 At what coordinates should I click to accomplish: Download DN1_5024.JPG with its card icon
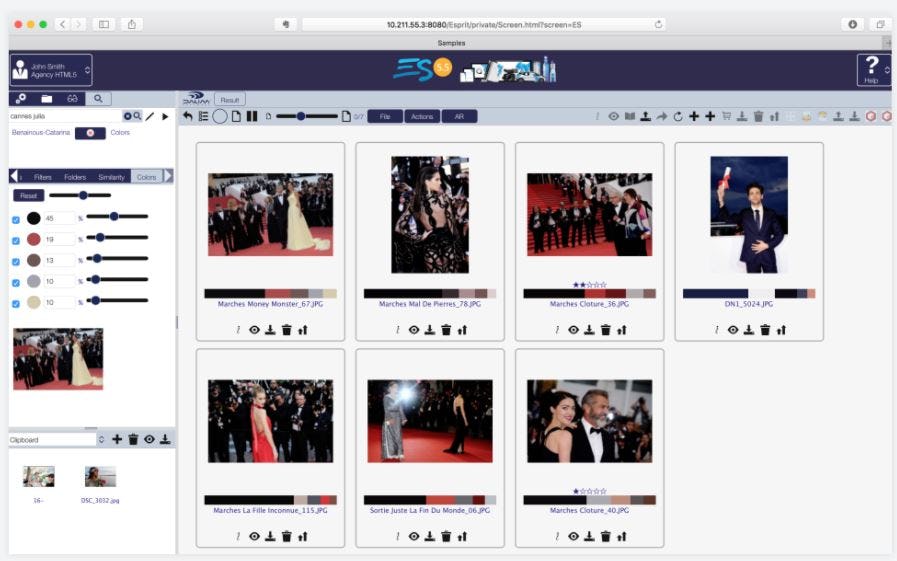[x=749, y=330]
